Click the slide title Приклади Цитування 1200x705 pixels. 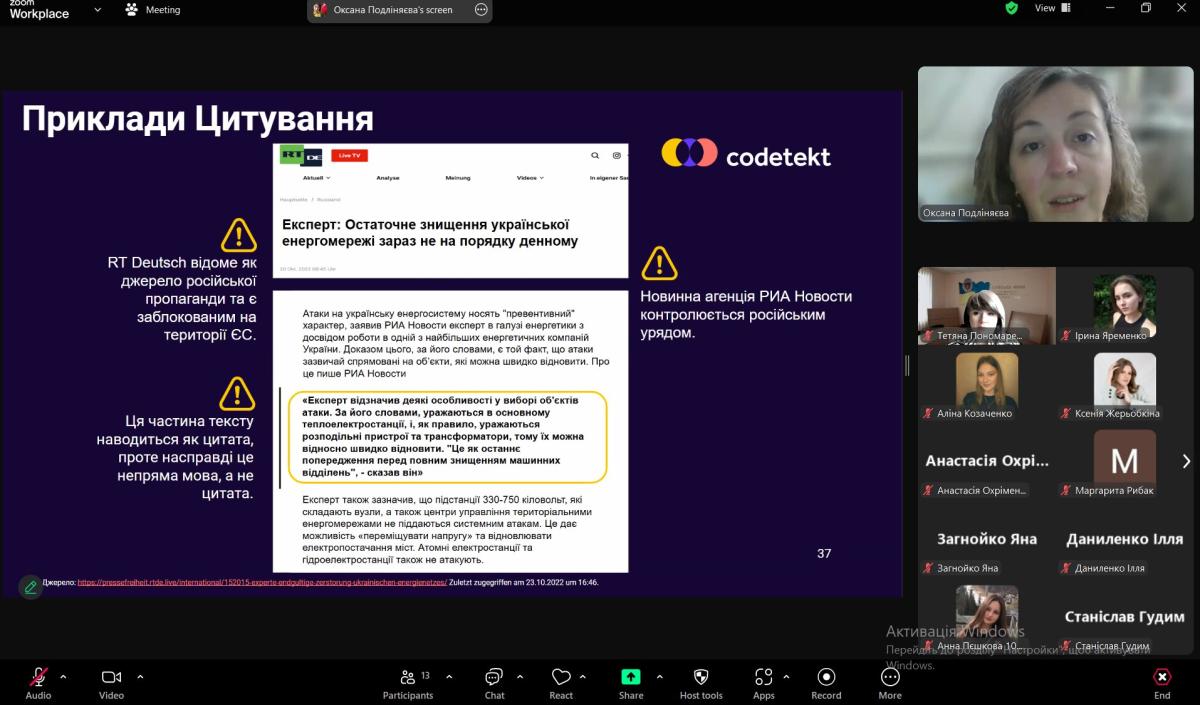198,119
